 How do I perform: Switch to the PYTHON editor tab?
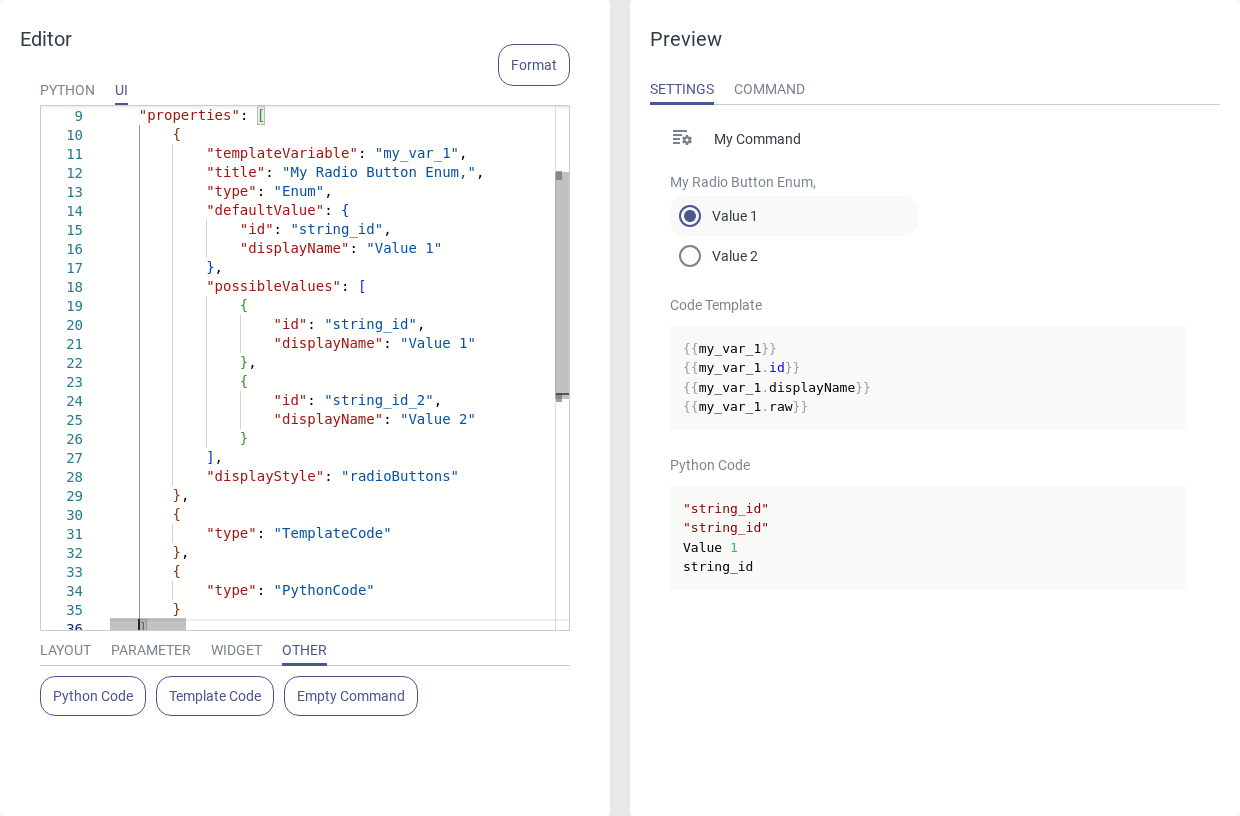(x=67, y=90)
